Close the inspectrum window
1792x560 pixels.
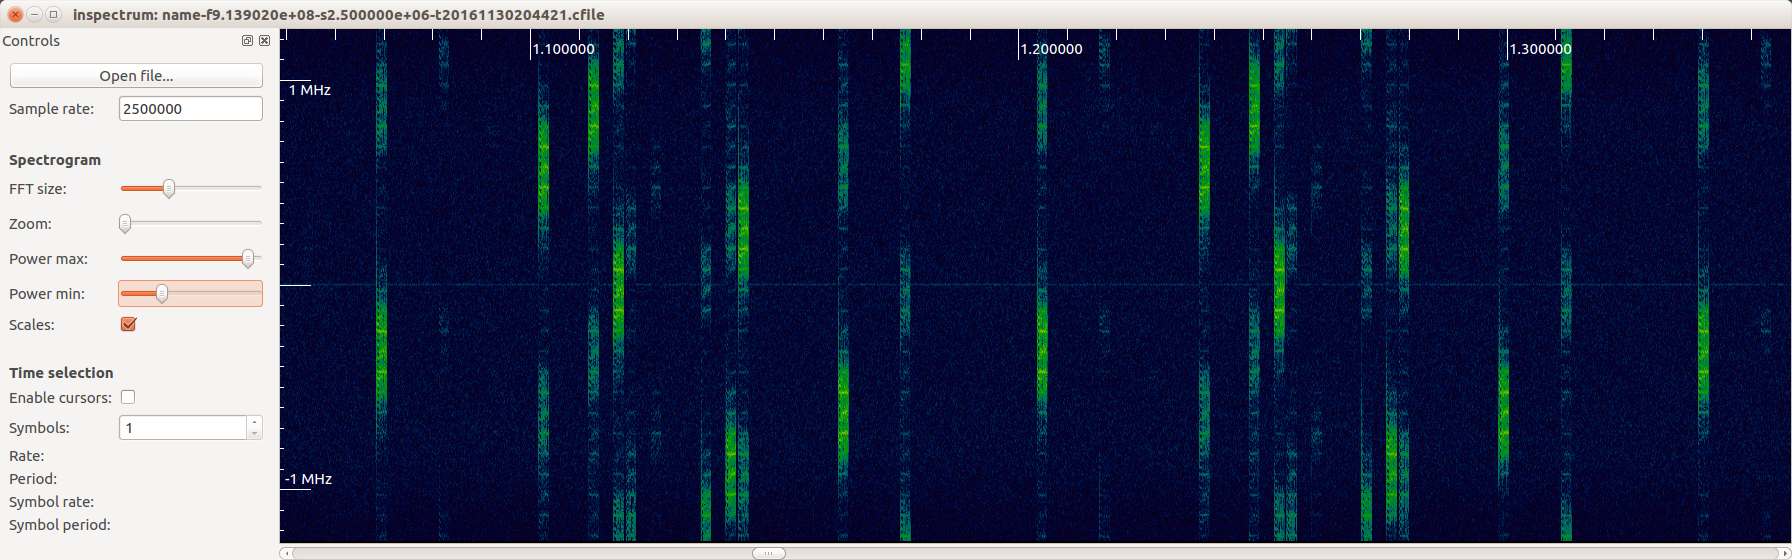pos(15,14)
